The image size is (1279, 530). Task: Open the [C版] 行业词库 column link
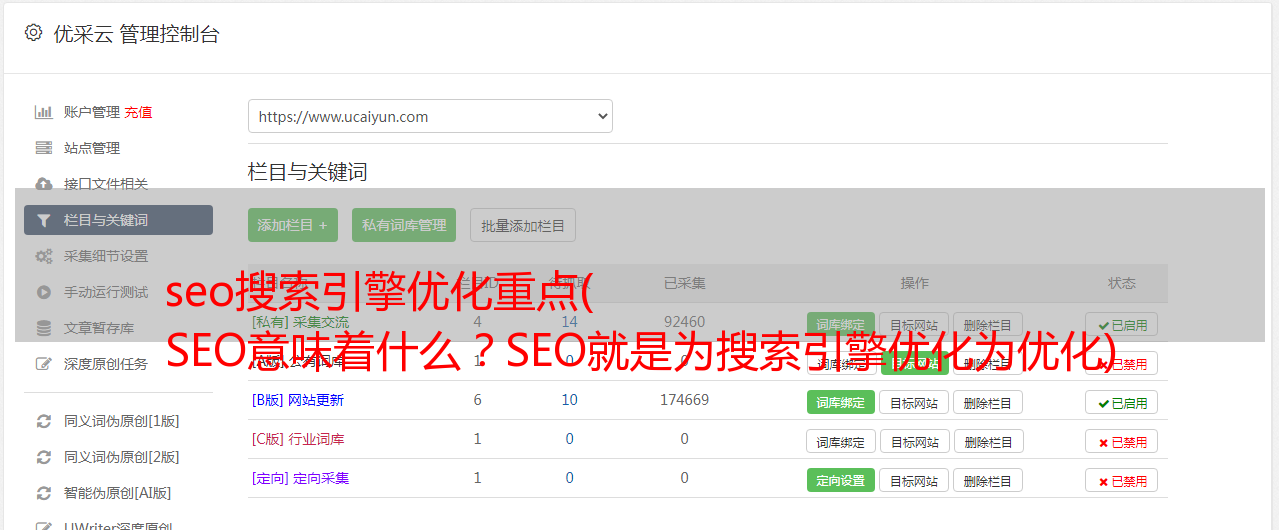[298, 439]
